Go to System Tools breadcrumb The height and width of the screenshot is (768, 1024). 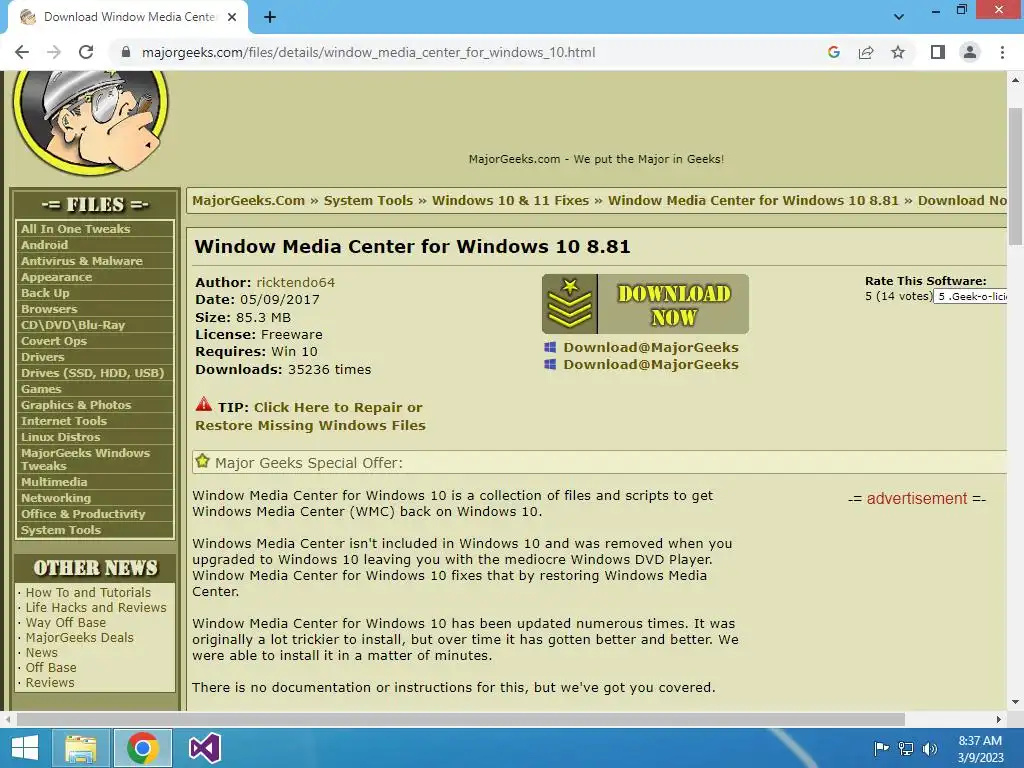(x=368, y=200)
